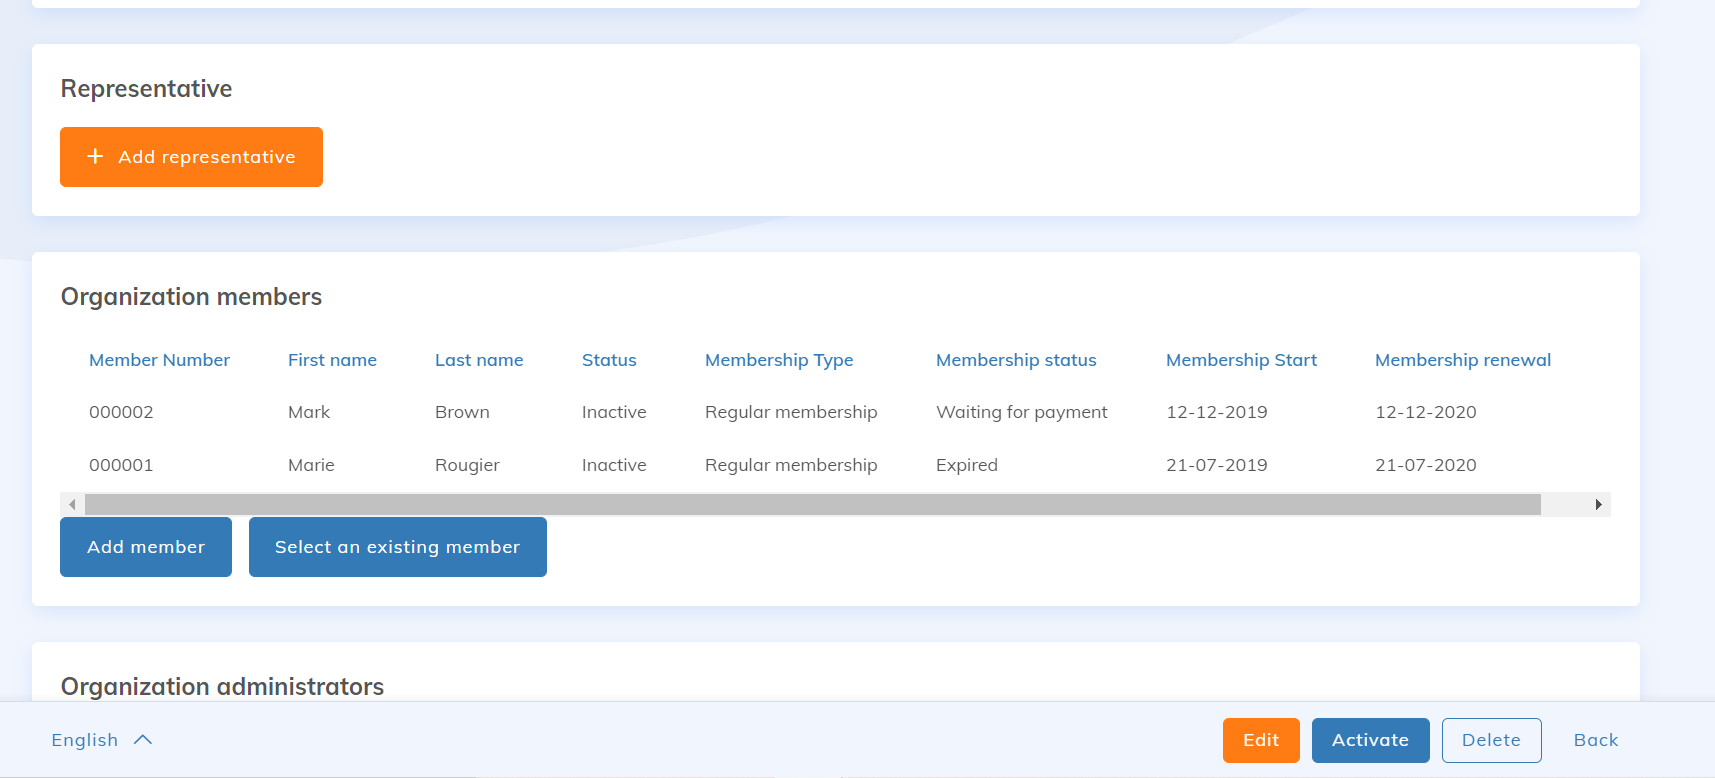This screenshot has width=1715, height=778.
Task: Sort by Membership renewal column
Action: [x=1463, y=360]
